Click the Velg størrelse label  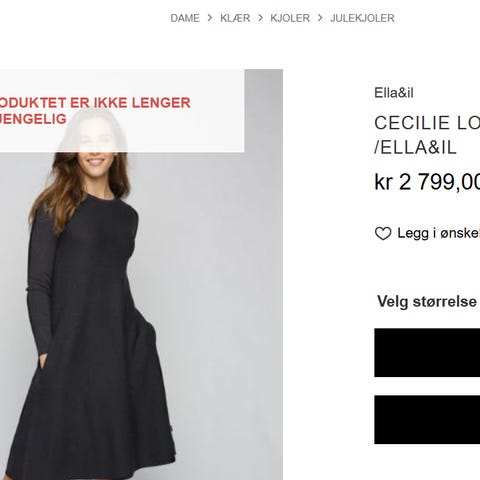click(427, 302)
